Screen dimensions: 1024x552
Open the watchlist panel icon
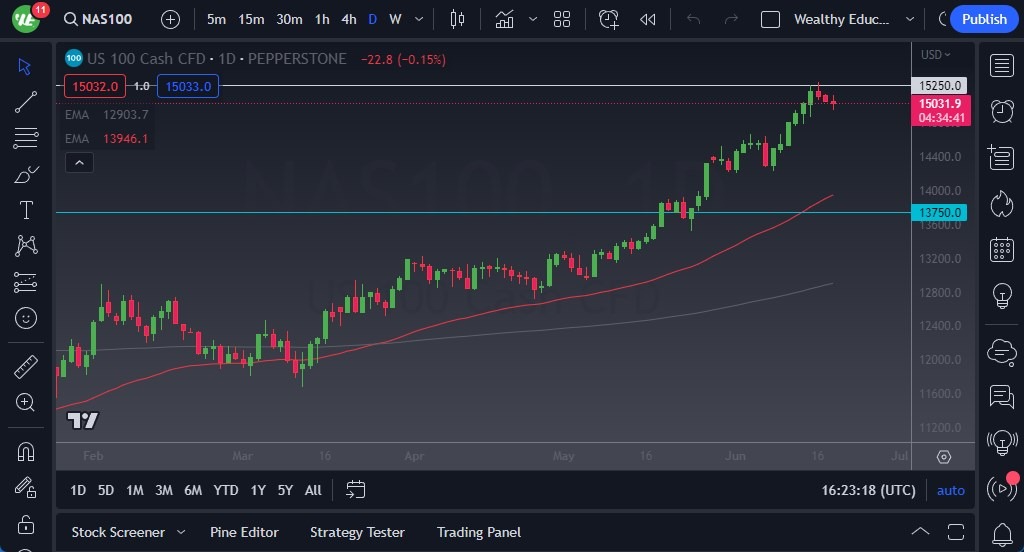point(1001,66)
